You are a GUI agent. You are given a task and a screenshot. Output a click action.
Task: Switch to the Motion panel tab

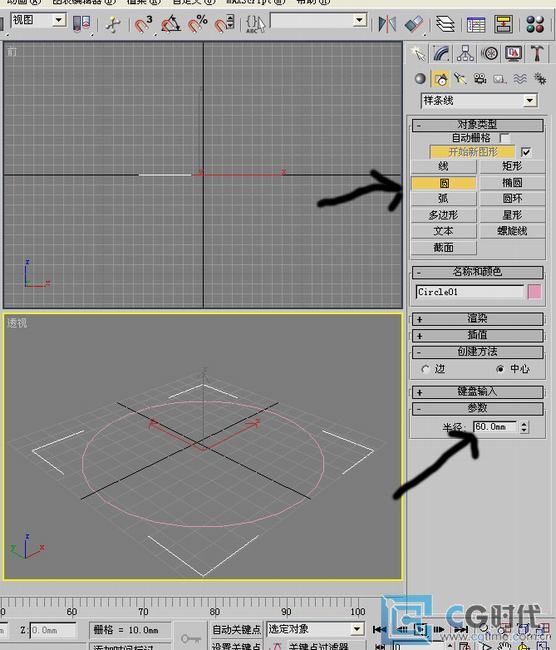(x=490, y=53)
